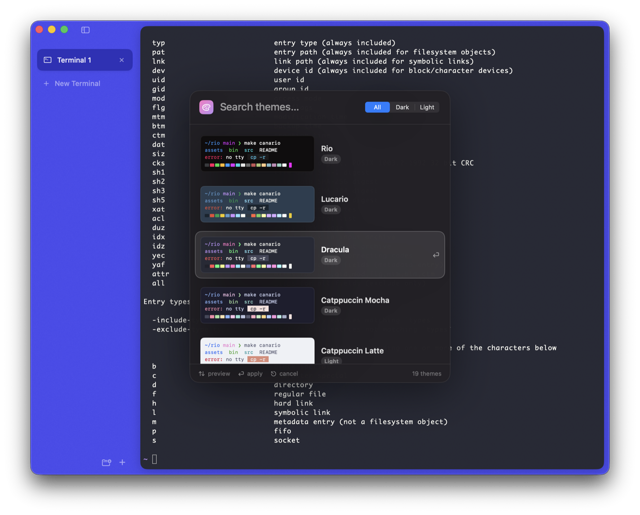Select the All filter
640x515 pixels.
(x=377, y=107)
